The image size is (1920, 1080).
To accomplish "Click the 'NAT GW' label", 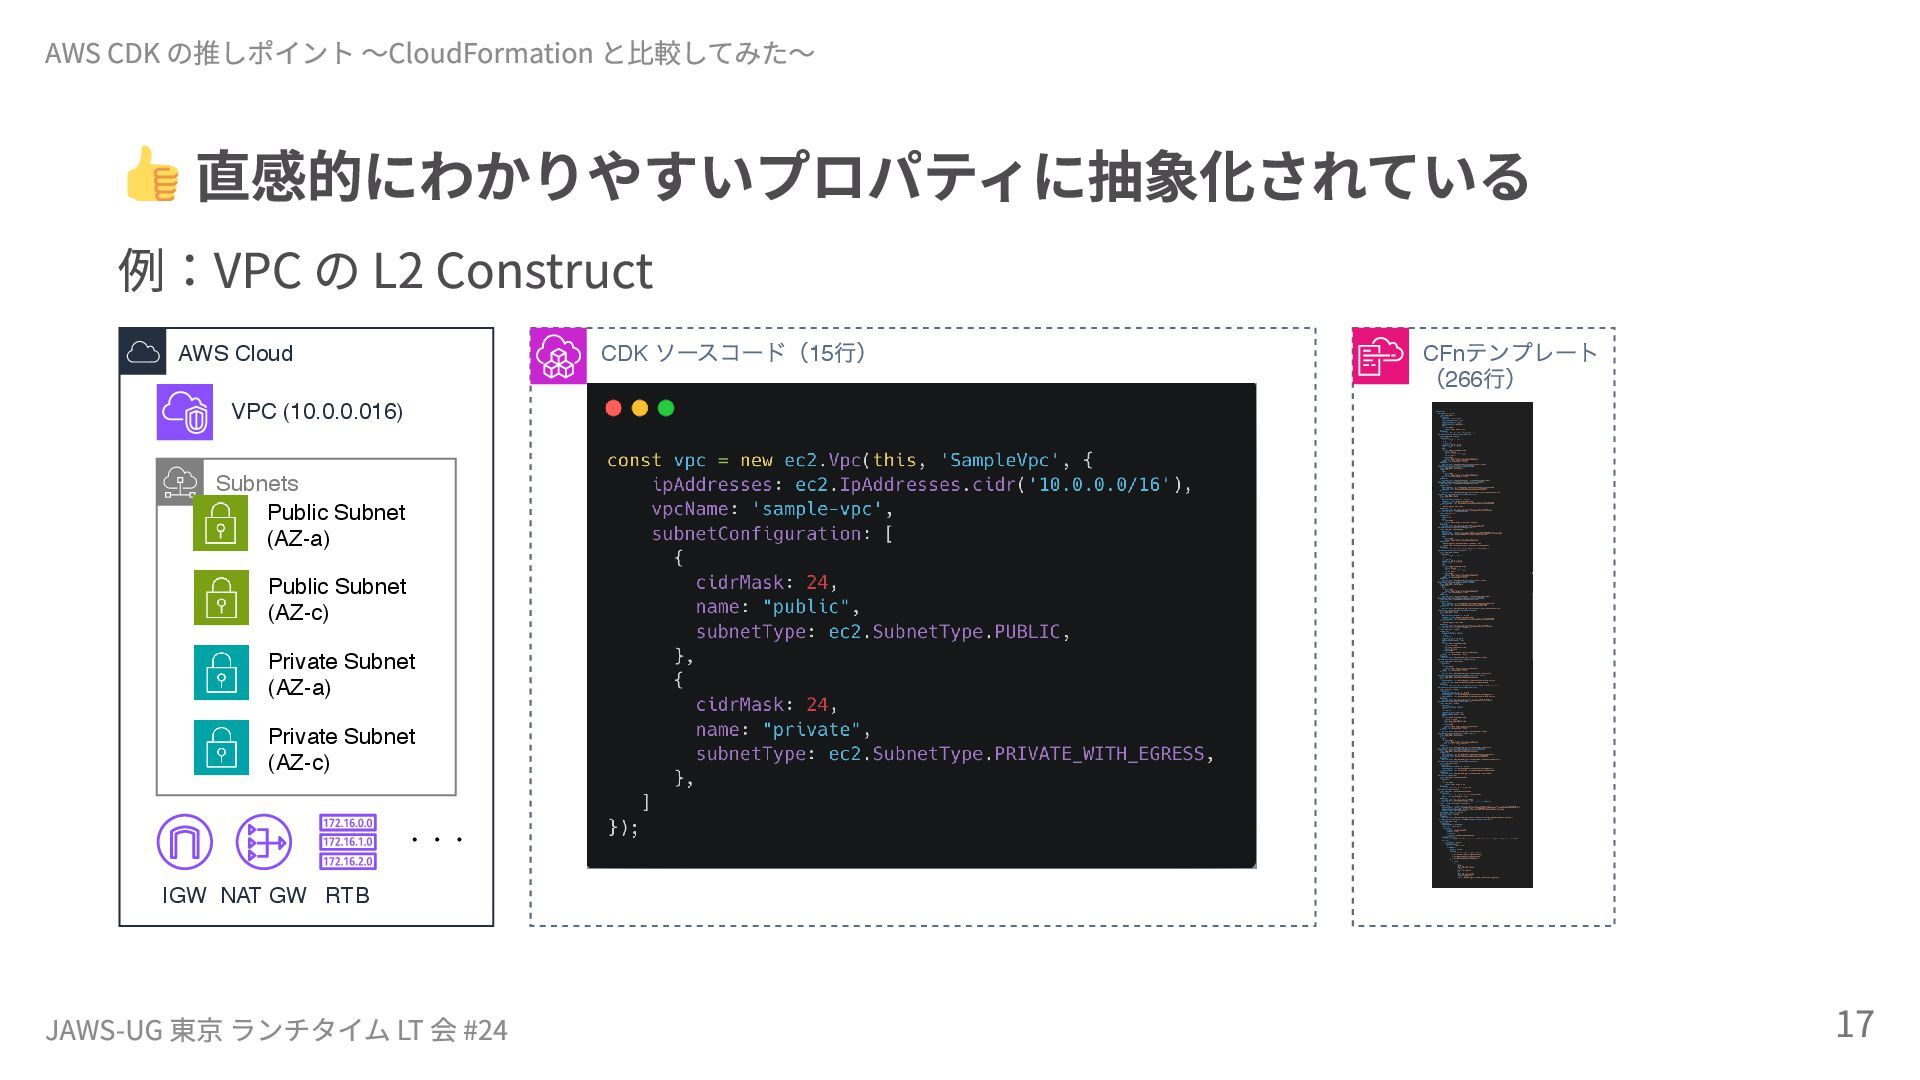I will point(263,896).
